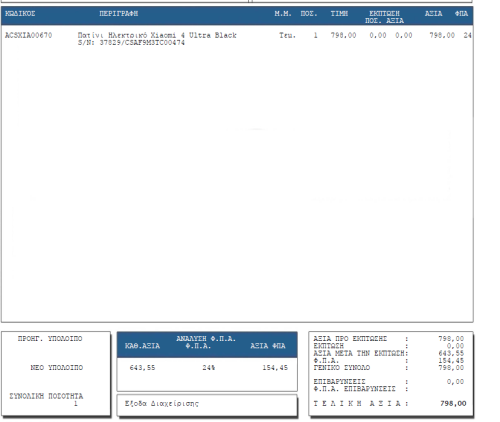This screenshot has height=422, width=500.
Task: Select the product code ACSXIA00670
Action: click(28, 35)
